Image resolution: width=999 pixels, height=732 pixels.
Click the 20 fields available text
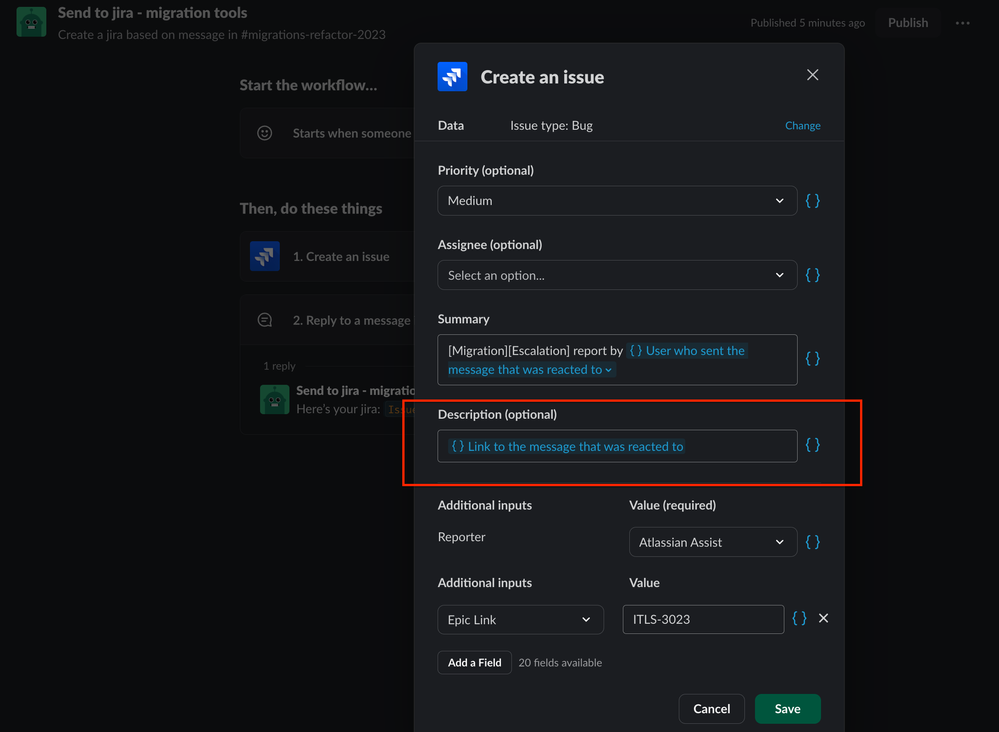[560, 663]
